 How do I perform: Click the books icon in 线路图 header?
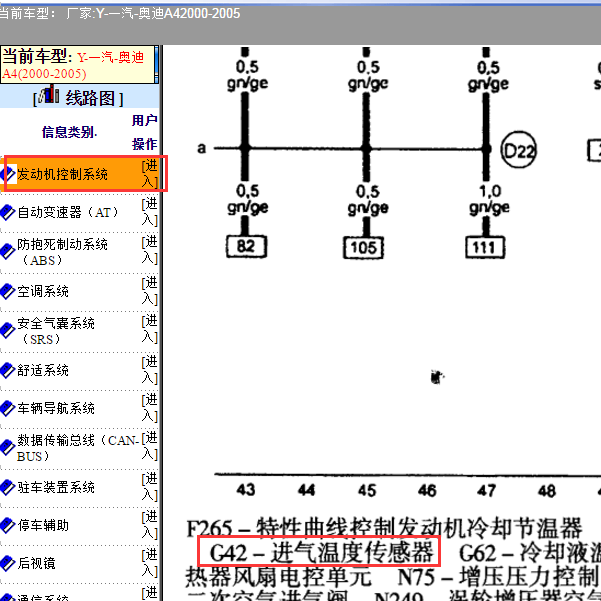(x=49, y=94)
